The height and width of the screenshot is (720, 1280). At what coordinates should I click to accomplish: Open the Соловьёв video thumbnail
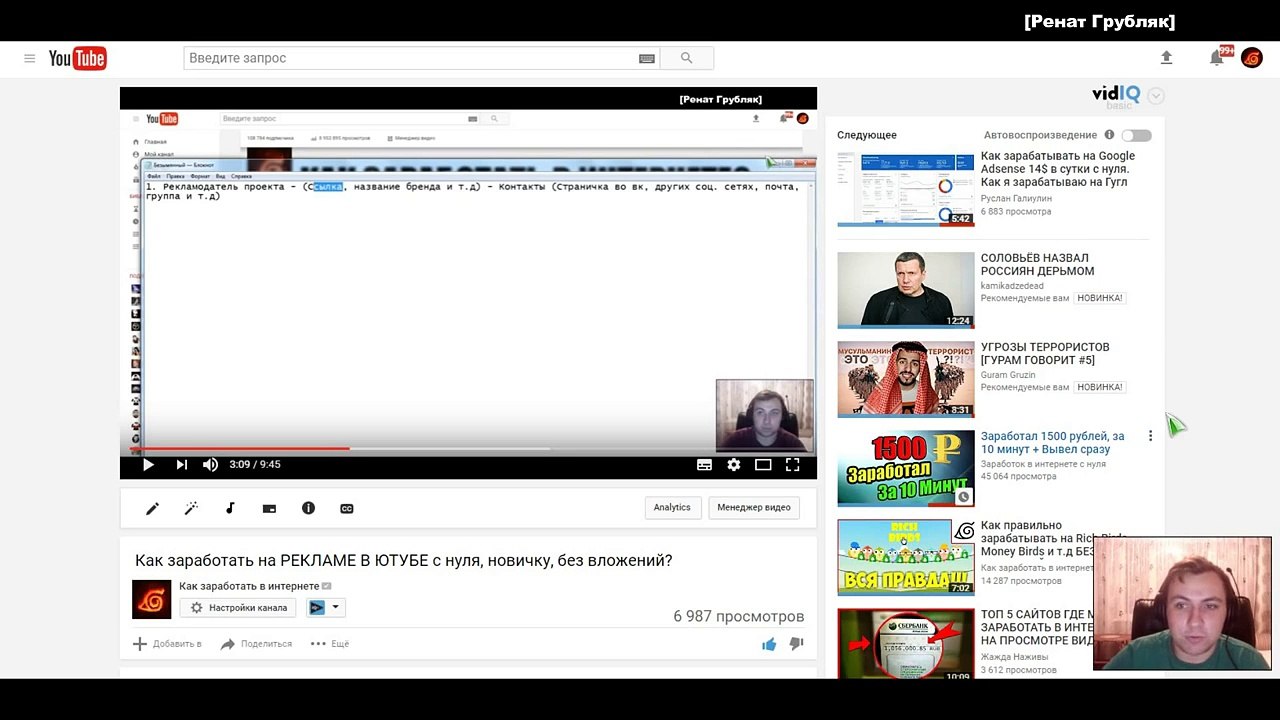tap(906, 290)
